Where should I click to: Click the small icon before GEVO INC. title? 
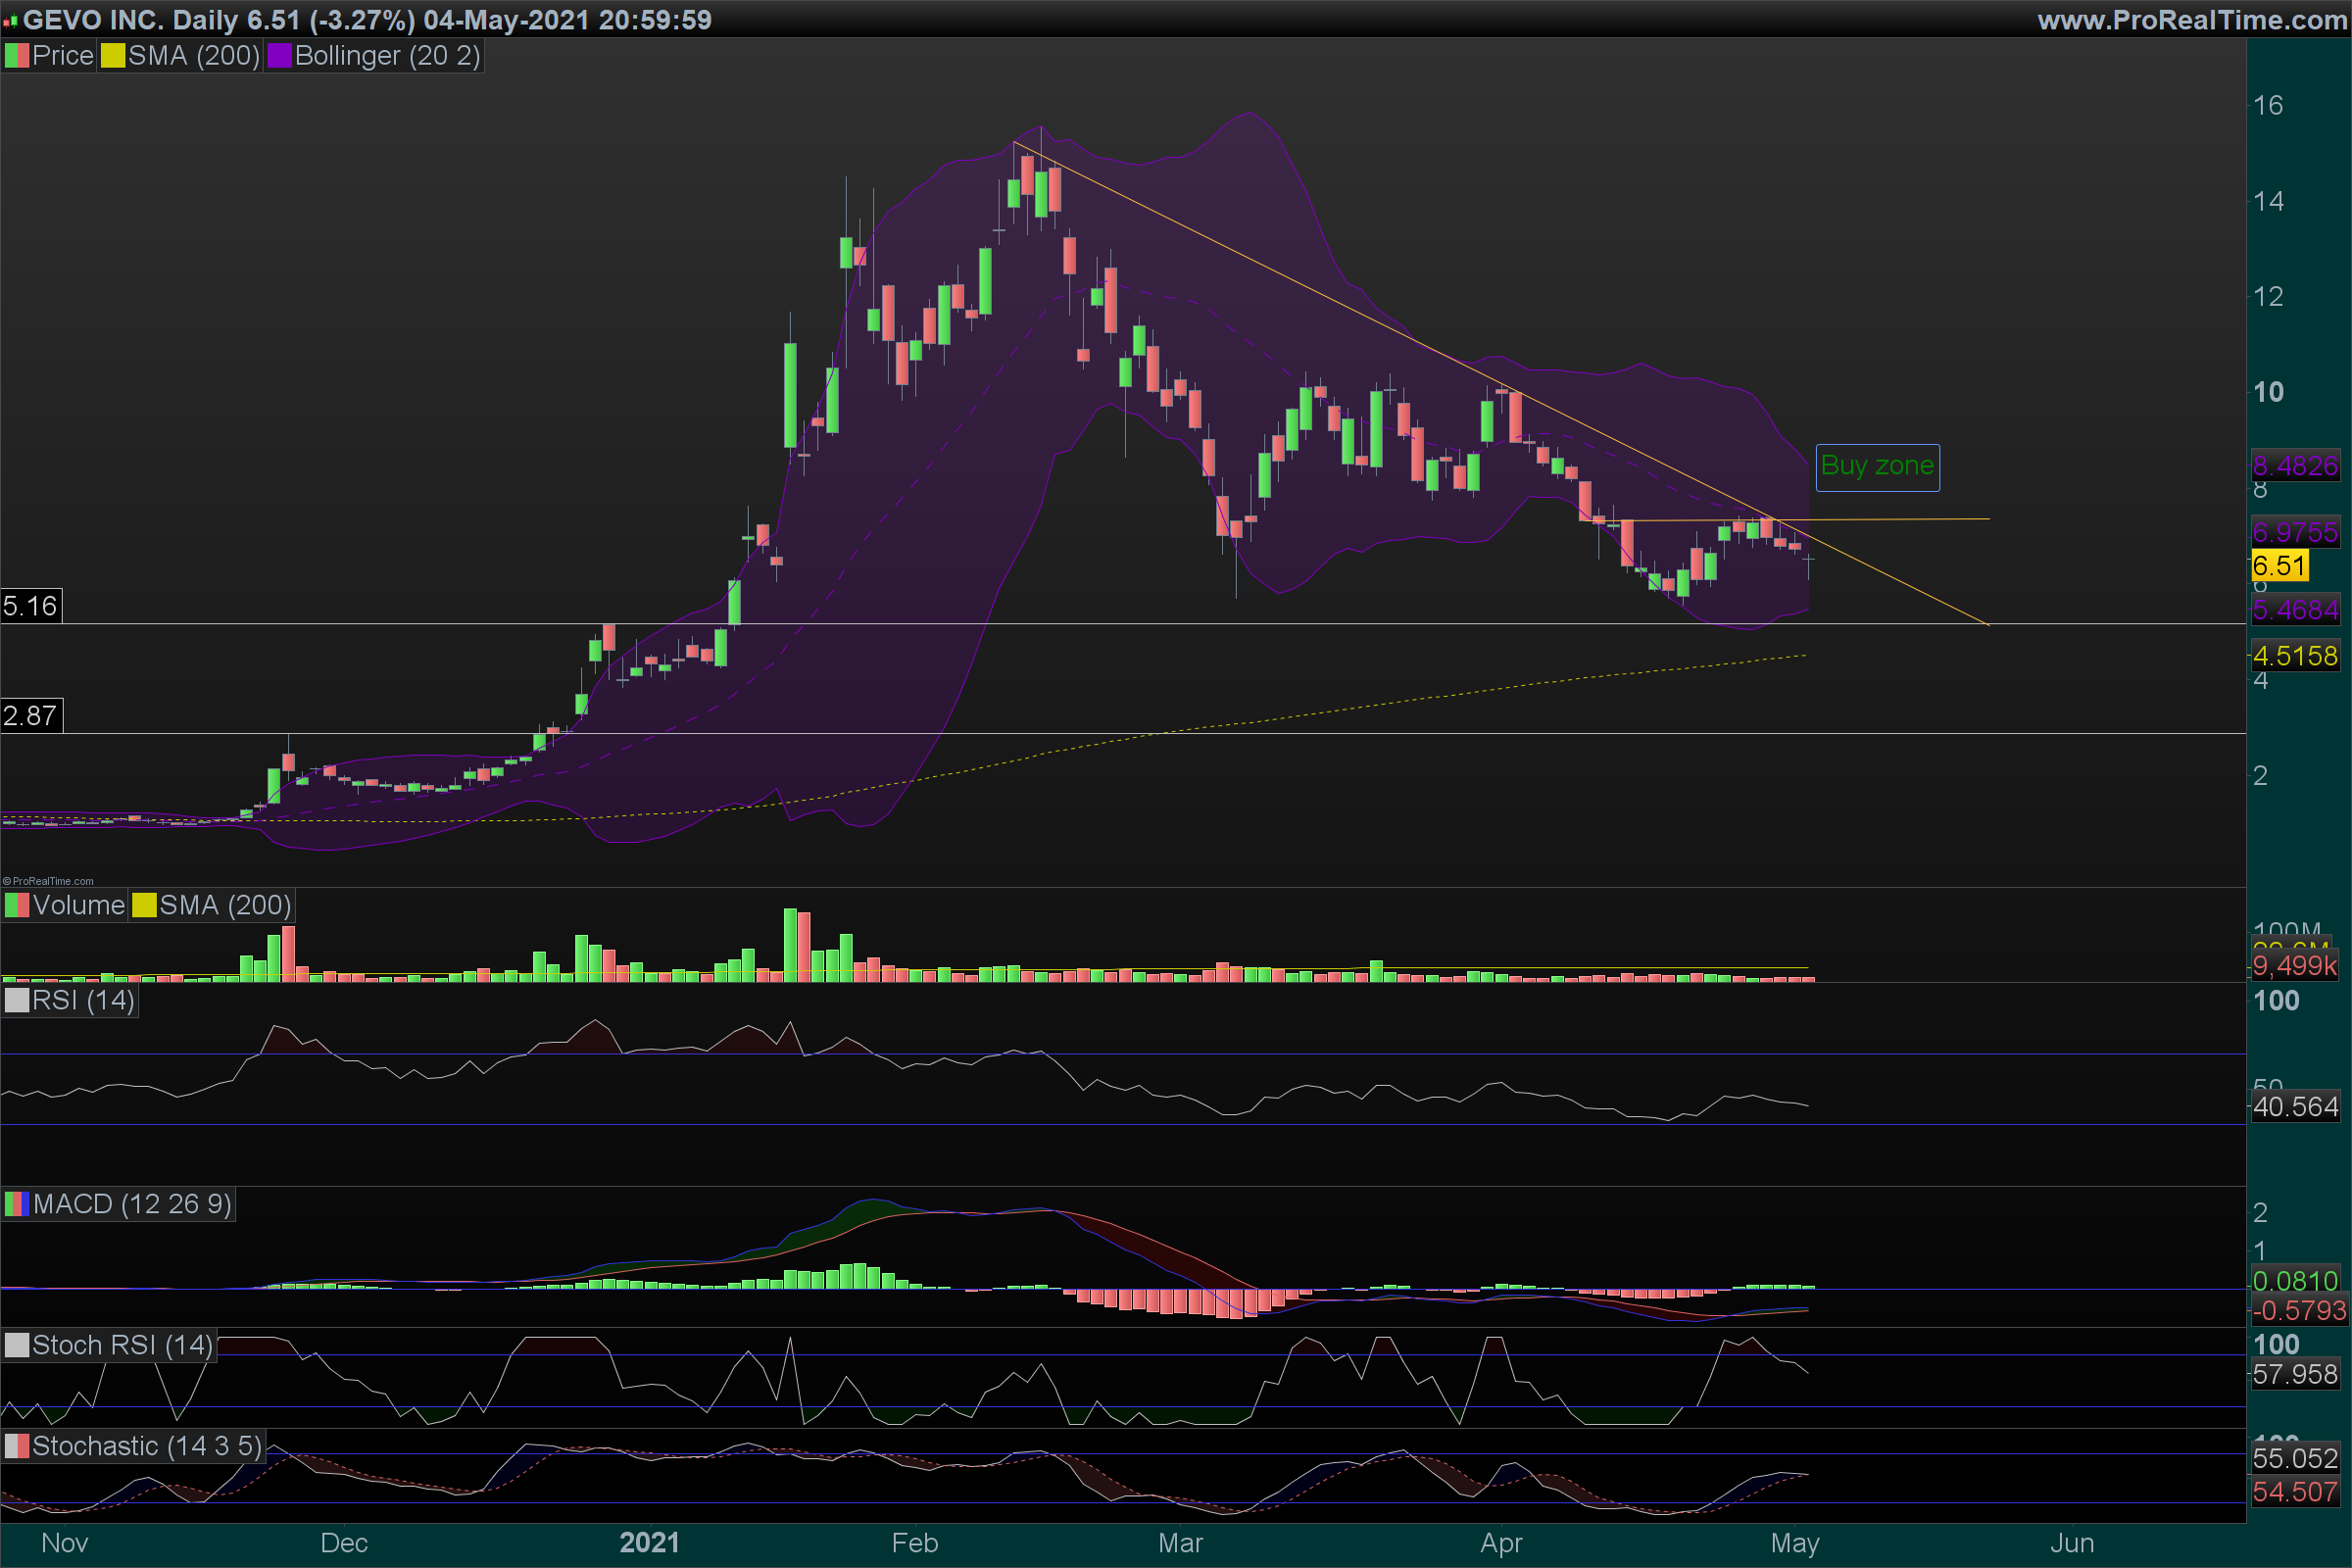click(x=10, y=21)
